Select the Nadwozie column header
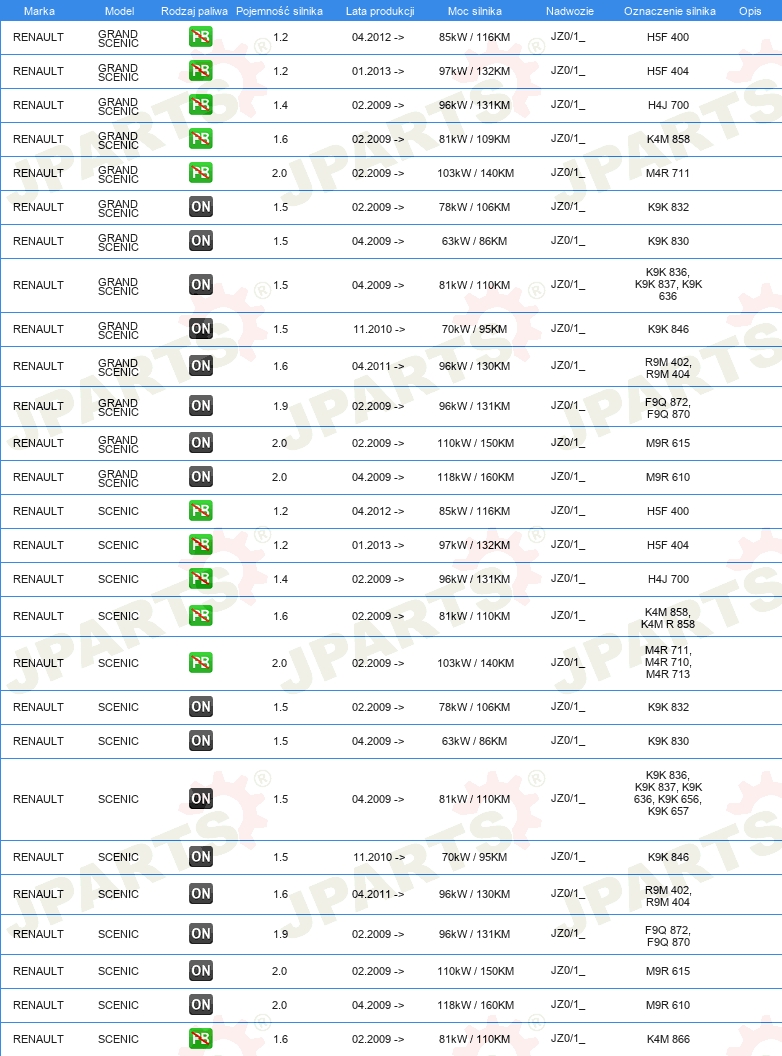 pos(570,11)
